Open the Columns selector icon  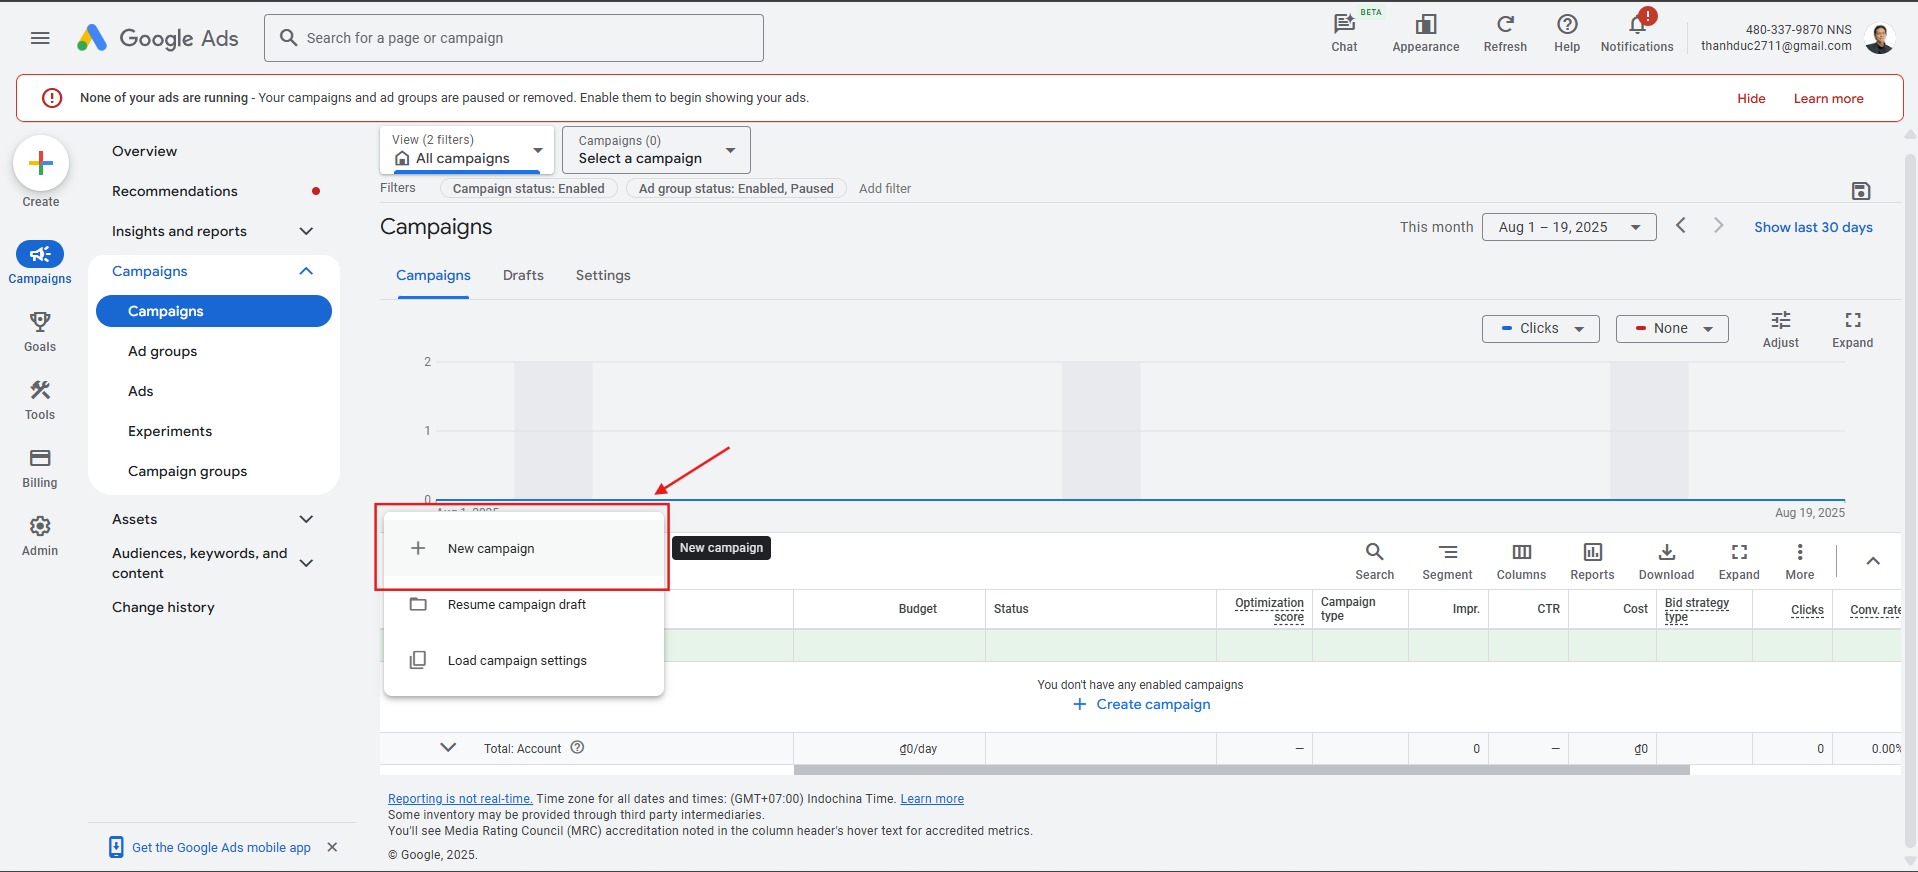[x=1520, y=553]
